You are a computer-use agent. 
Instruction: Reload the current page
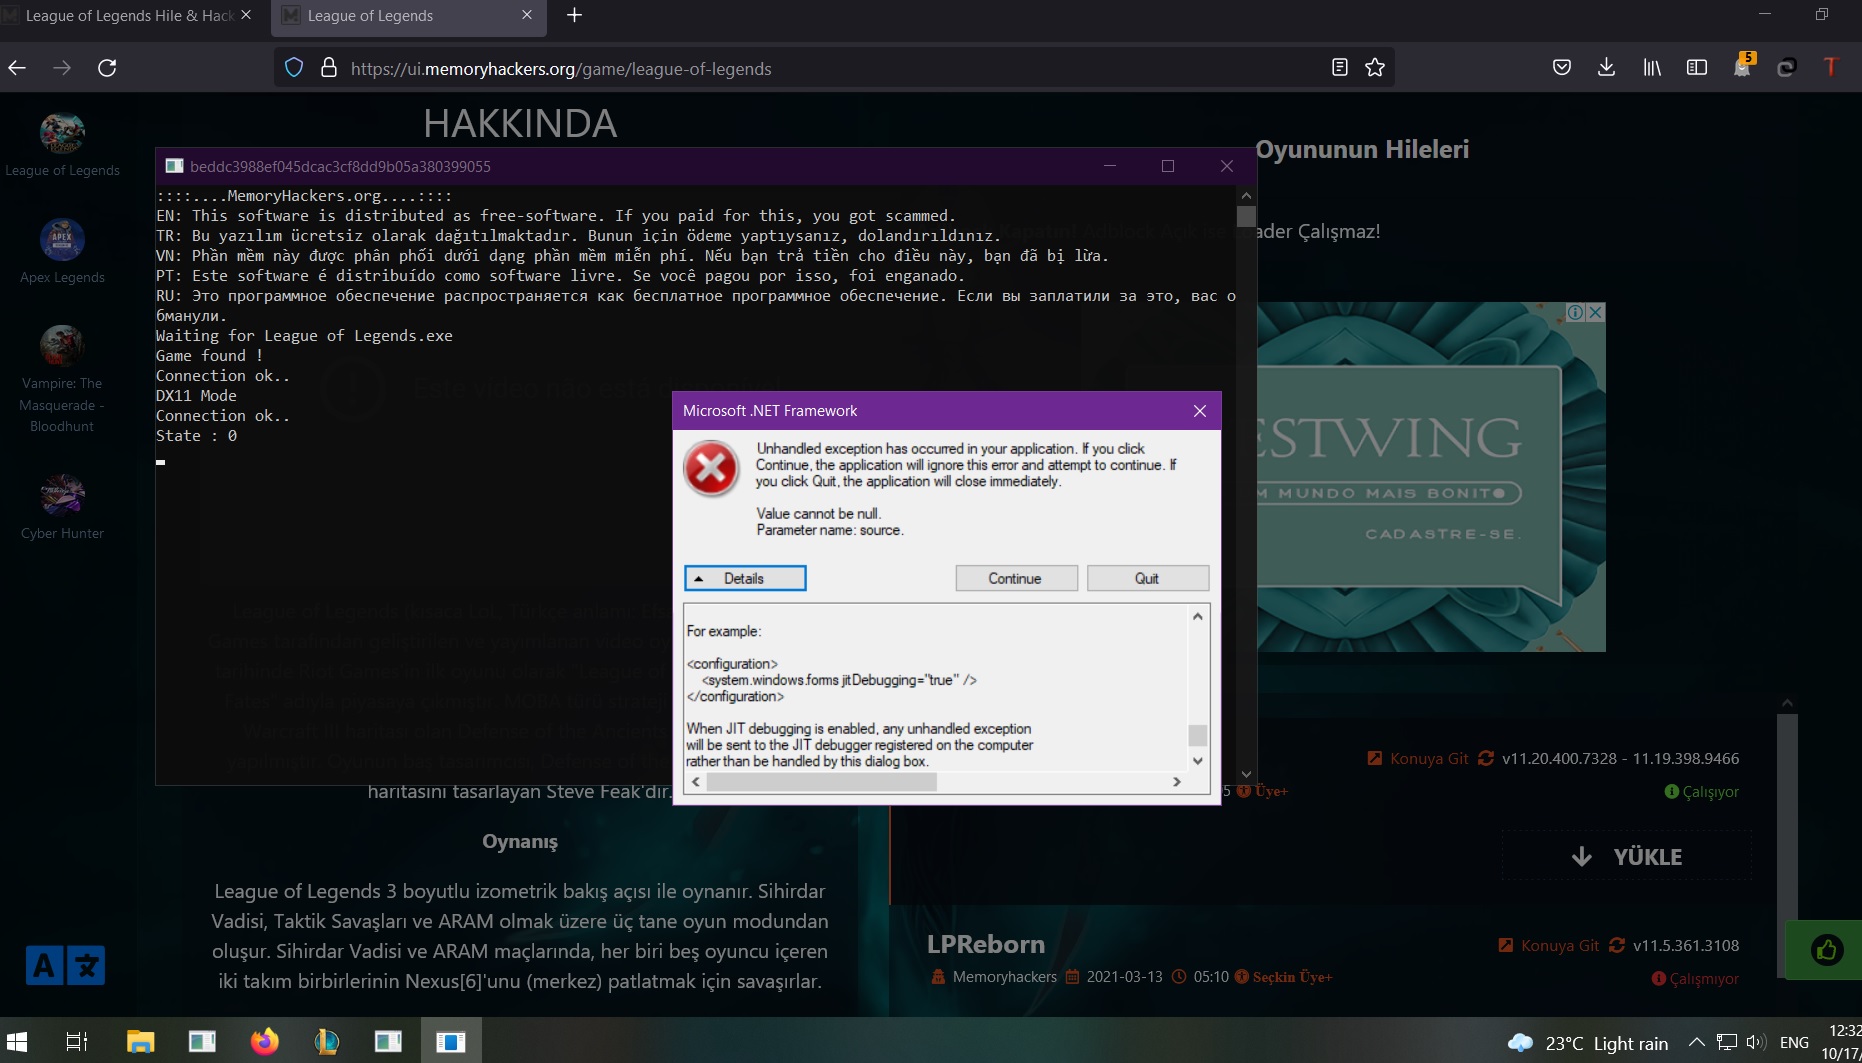[107, 68]
